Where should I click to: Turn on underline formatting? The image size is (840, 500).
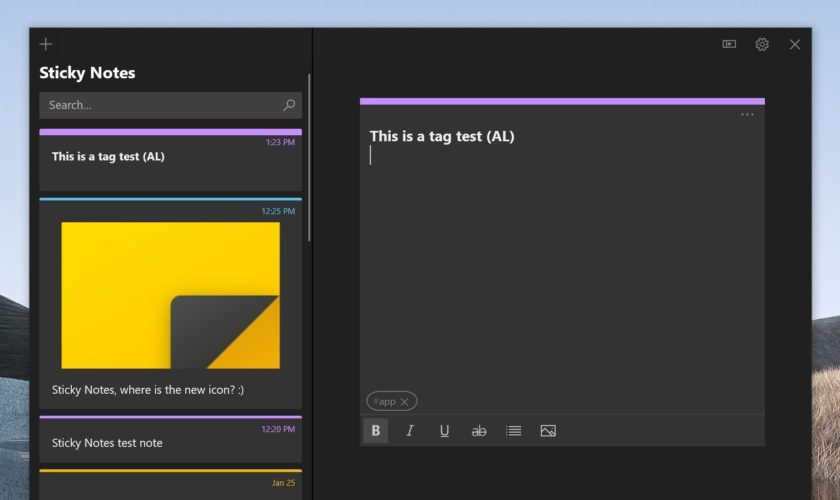pos(444,431)
